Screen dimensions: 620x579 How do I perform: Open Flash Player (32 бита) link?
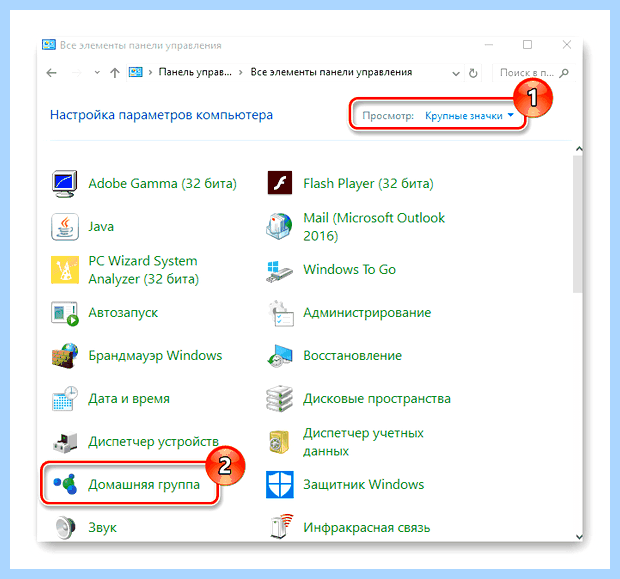point(368,184)
